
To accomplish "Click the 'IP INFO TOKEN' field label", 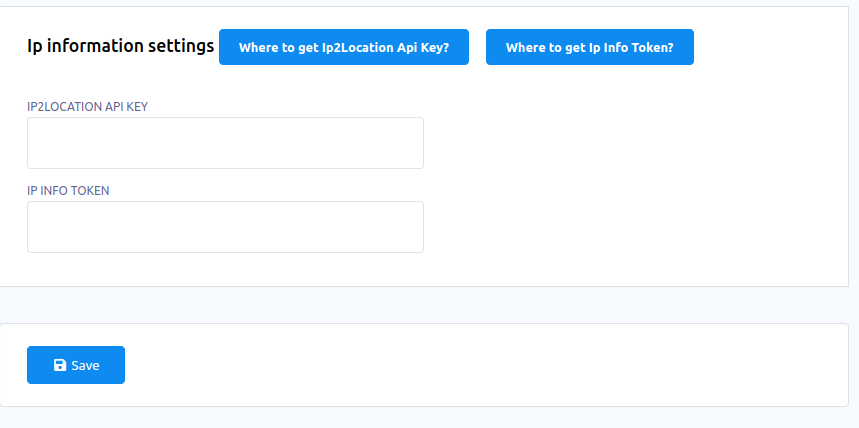I will tap(68, 189).
